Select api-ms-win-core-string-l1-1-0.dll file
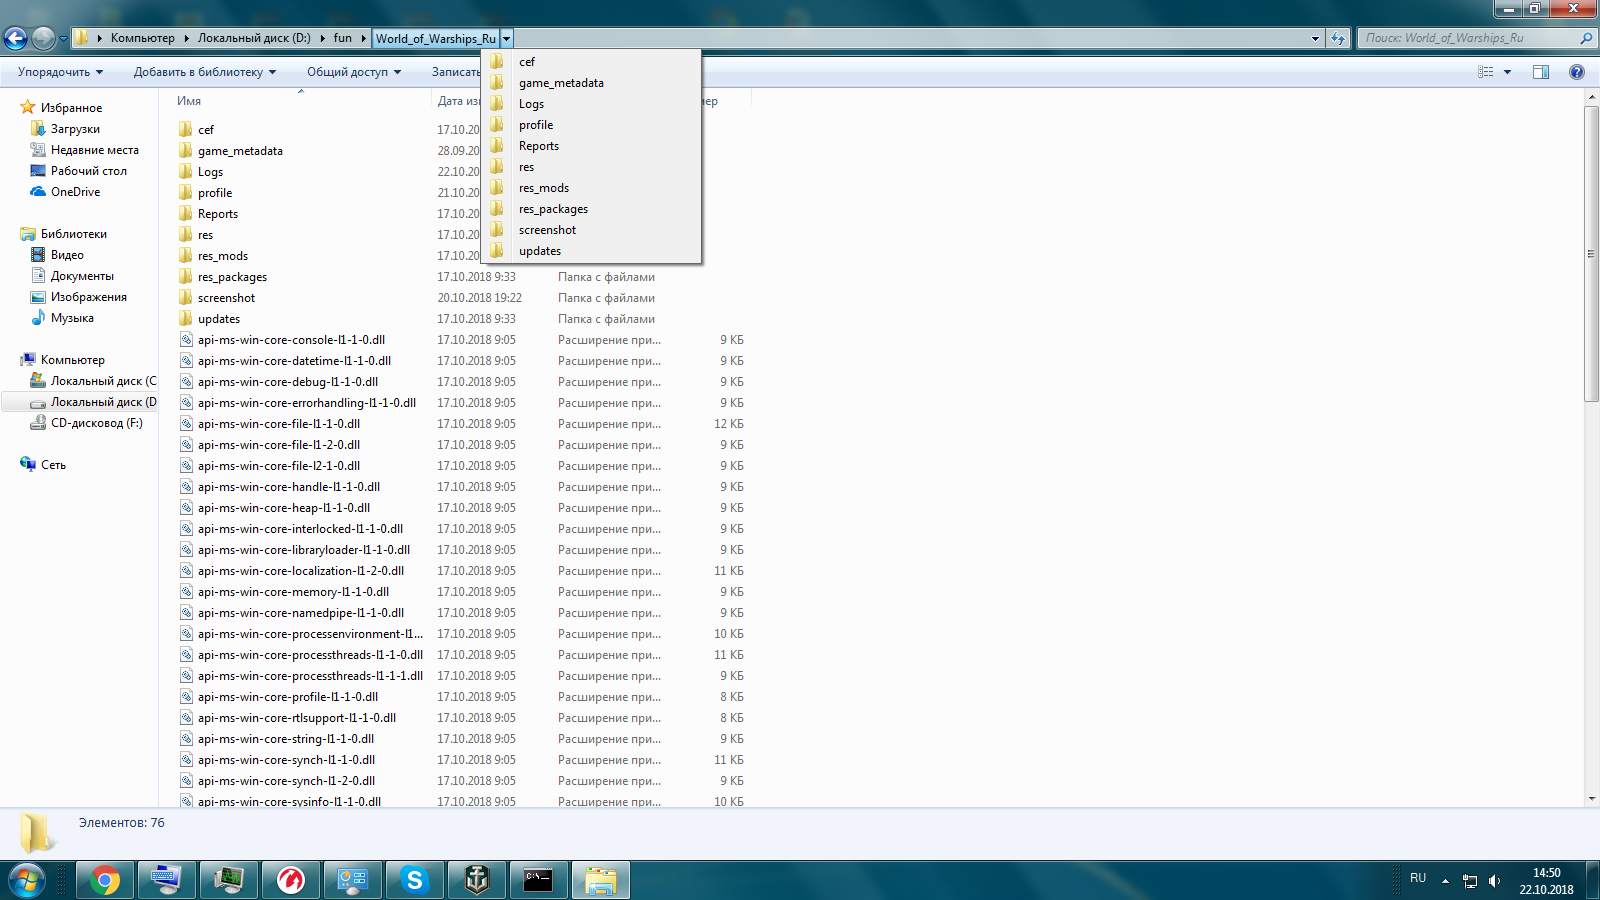 286,739
